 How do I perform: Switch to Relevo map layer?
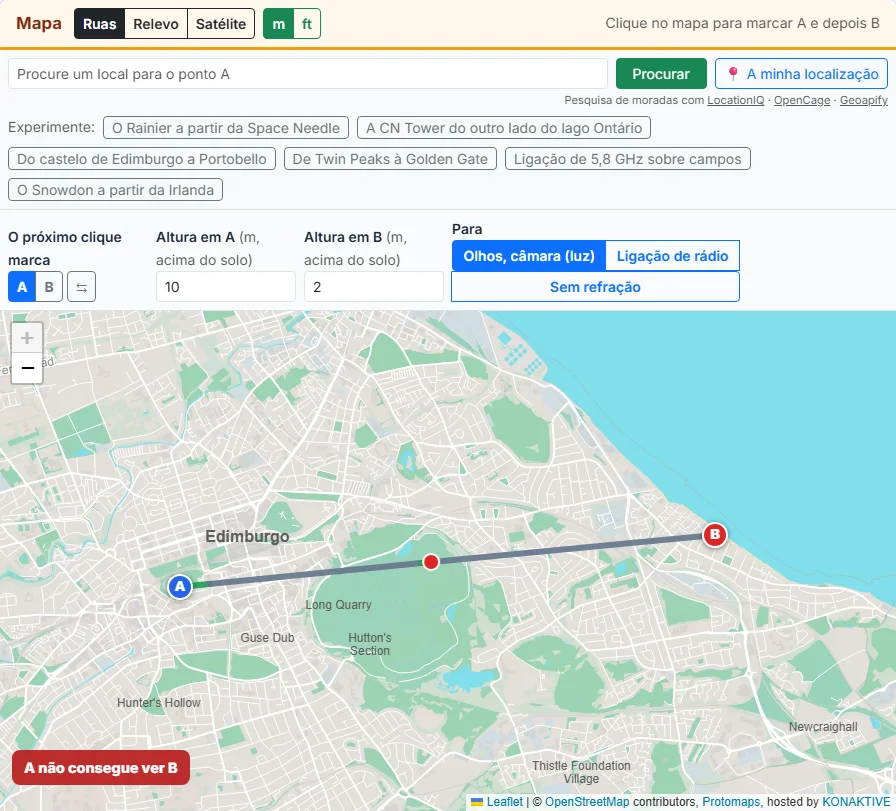pyautogui.click(x=156, y=24)
